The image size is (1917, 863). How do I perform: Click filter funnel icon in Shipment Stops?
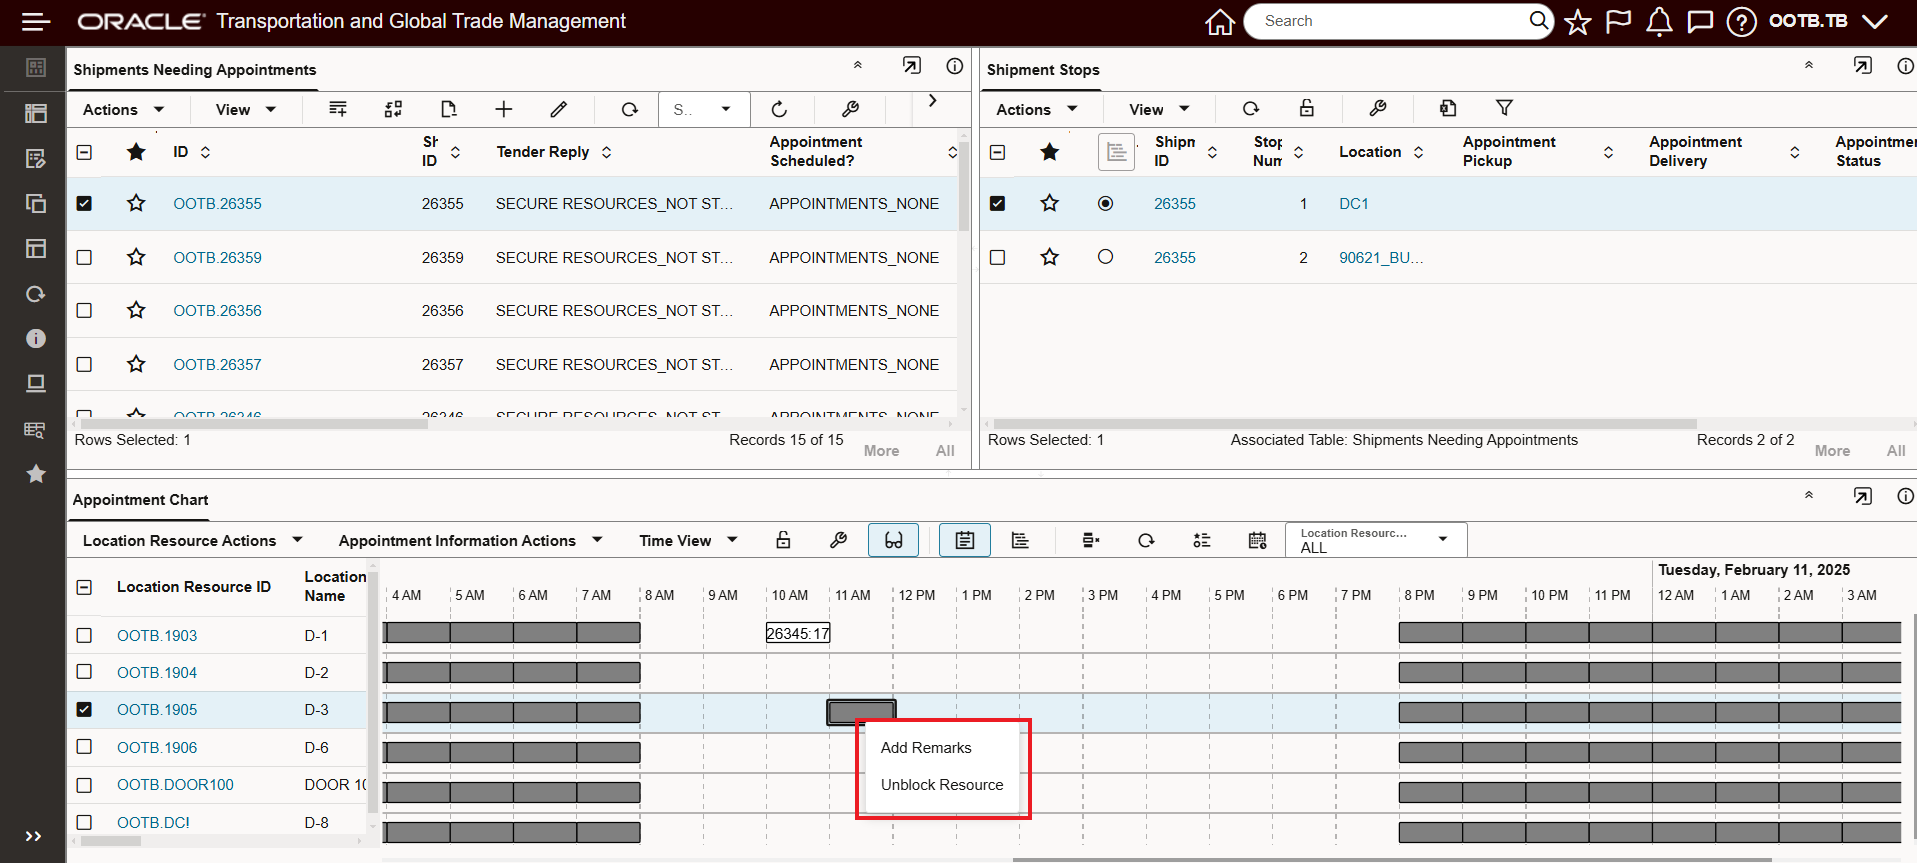[x=1504, y=108]
